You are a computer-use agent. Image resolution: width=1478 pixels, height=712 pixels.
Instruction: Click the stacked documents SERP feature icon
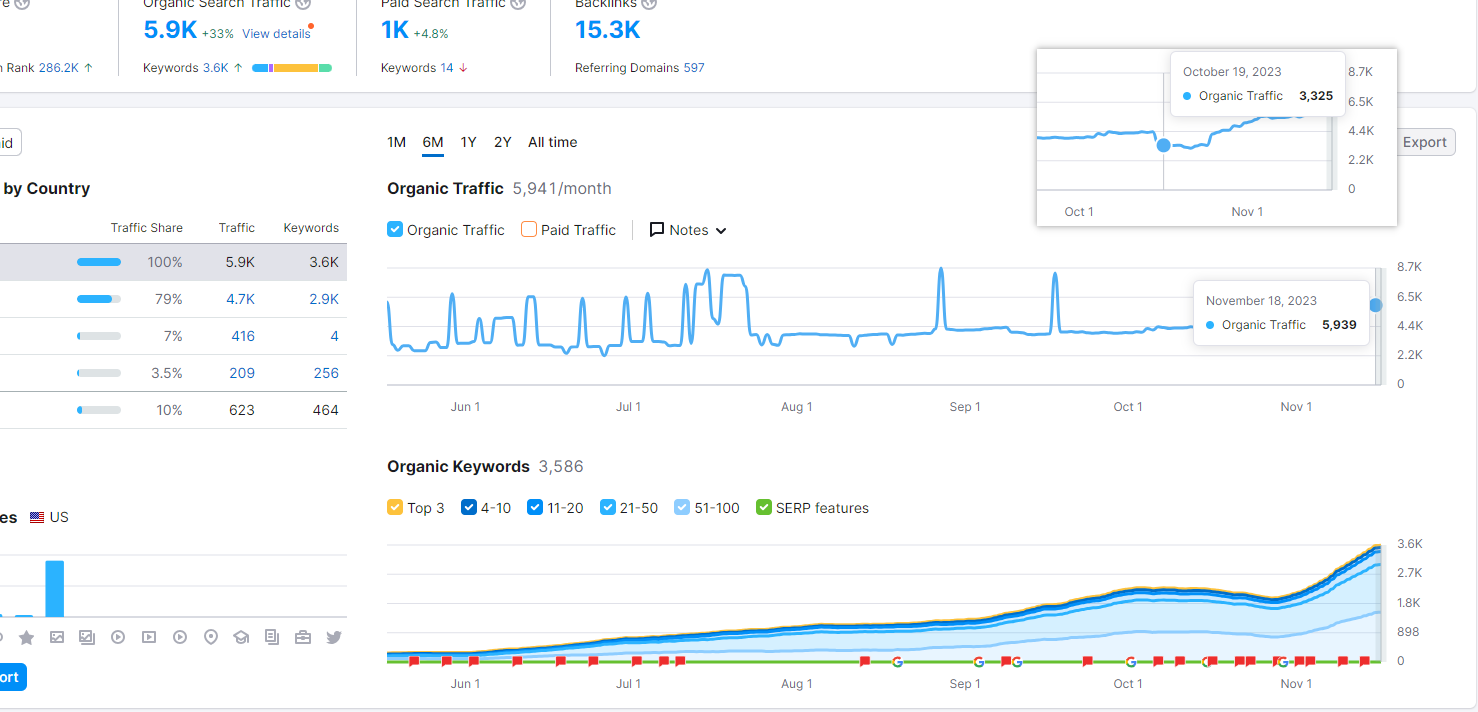(272, 637)
